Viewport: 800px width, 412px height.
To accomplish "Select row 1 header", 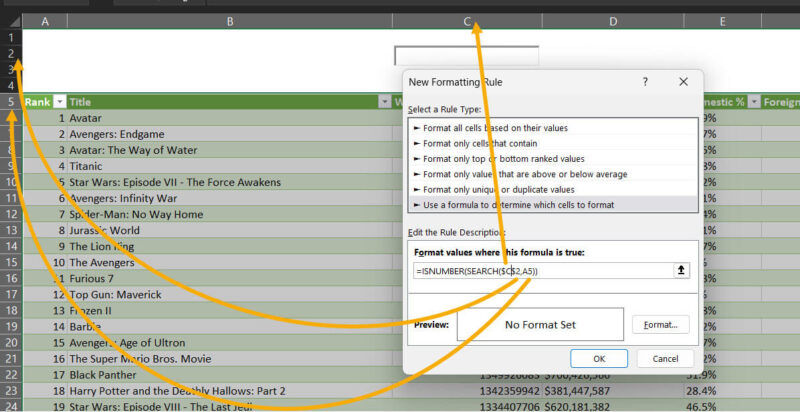I will 11,37.
